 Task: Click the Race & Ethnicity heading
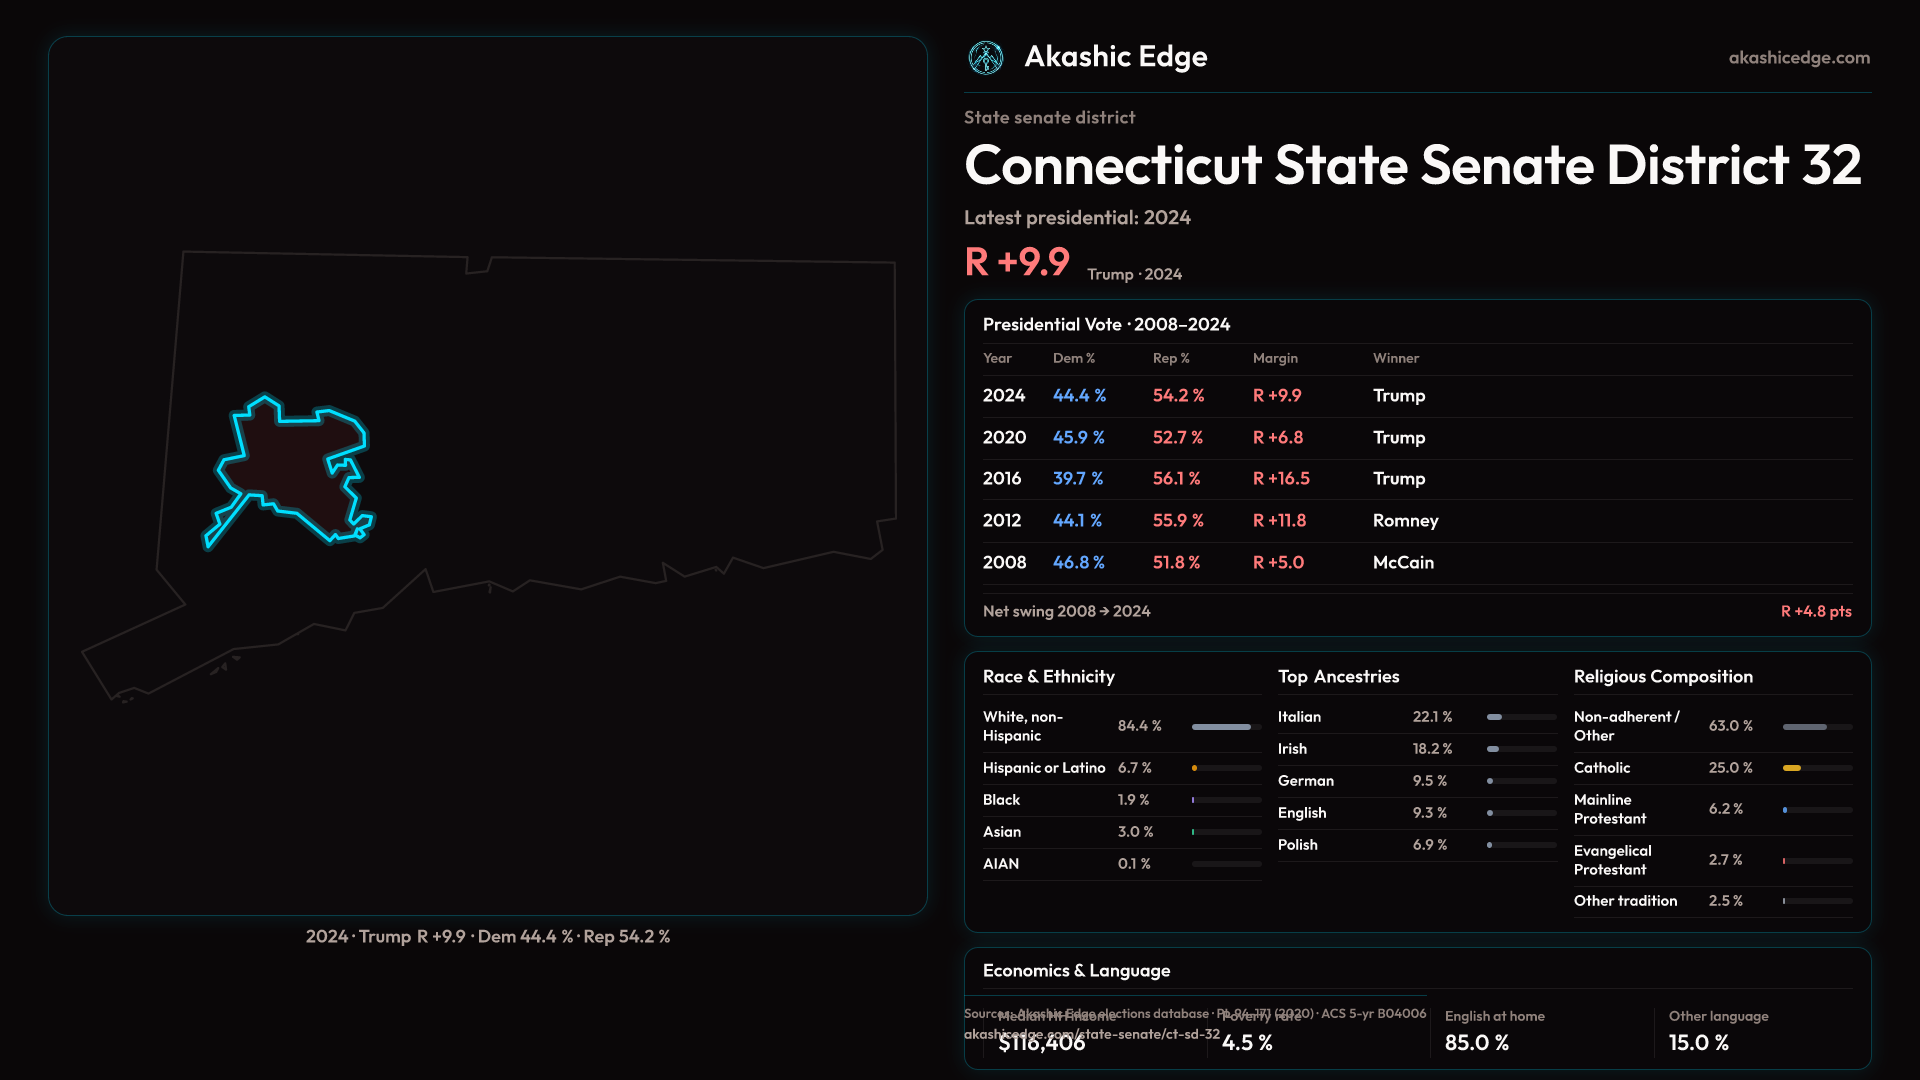(x=1048, y=677)
